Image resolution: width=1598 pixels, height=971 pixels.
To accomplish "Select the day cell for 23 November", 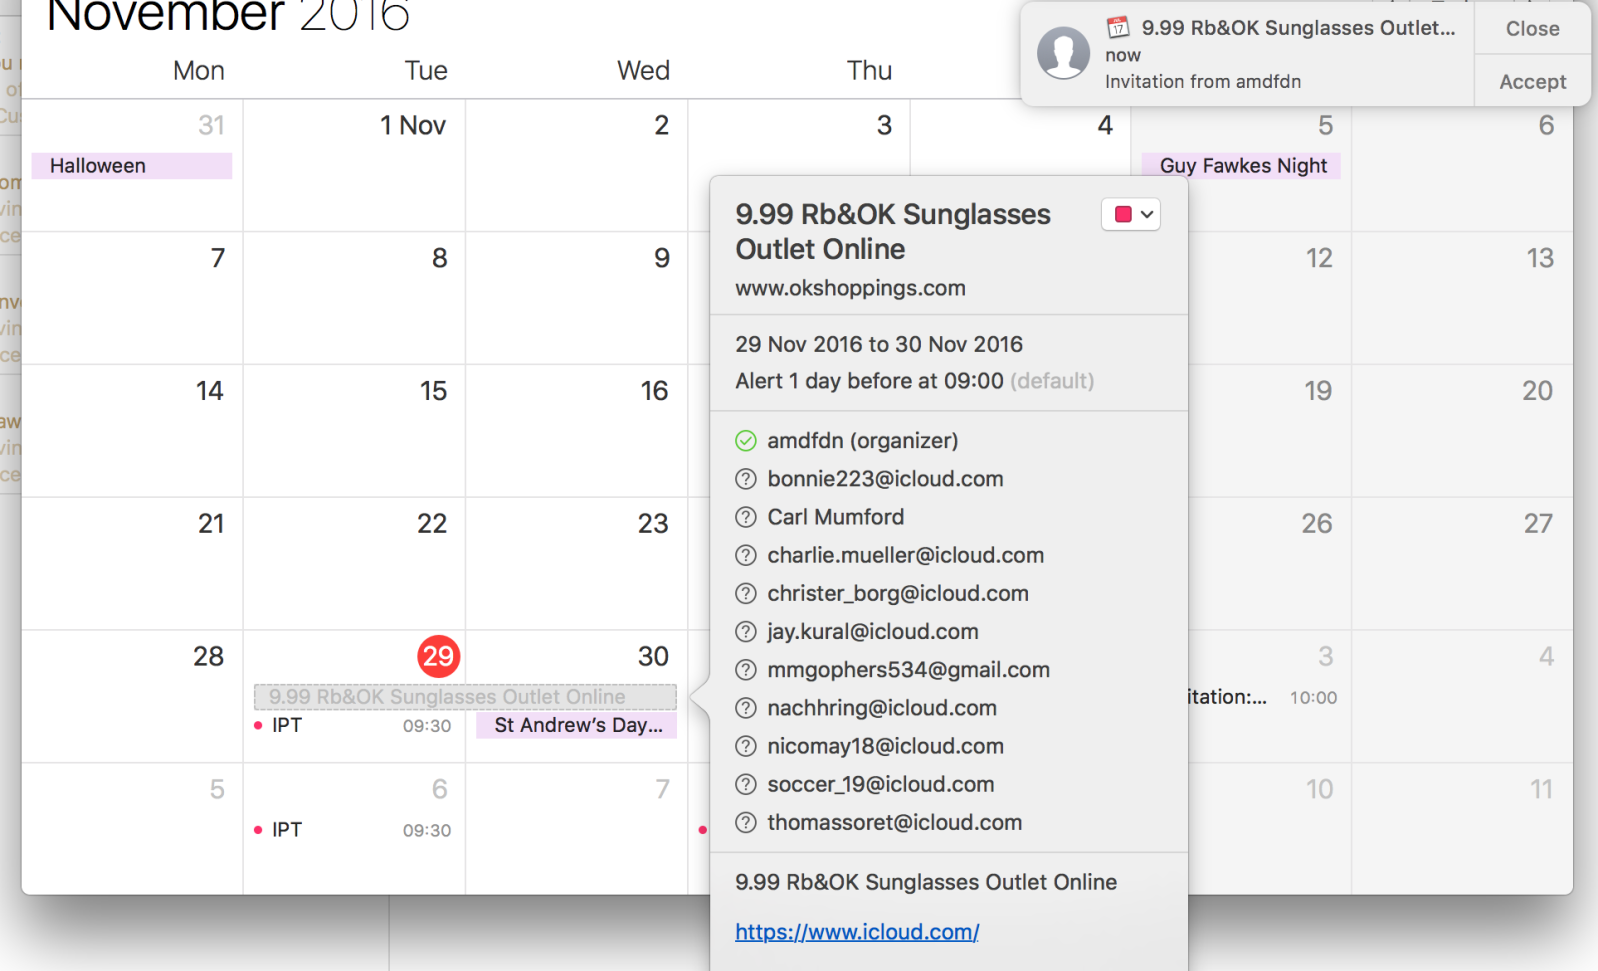I will click(577, 564).
